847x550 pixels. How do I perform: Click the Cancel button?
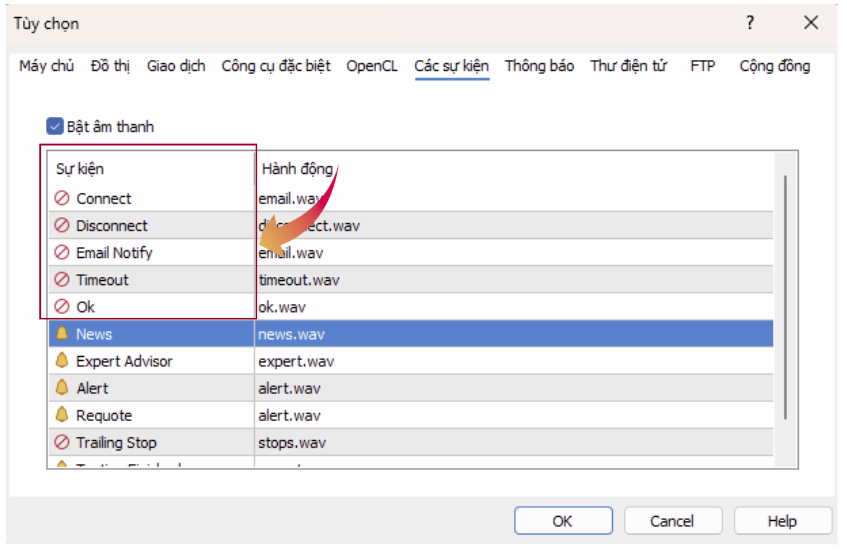(672, 521)
